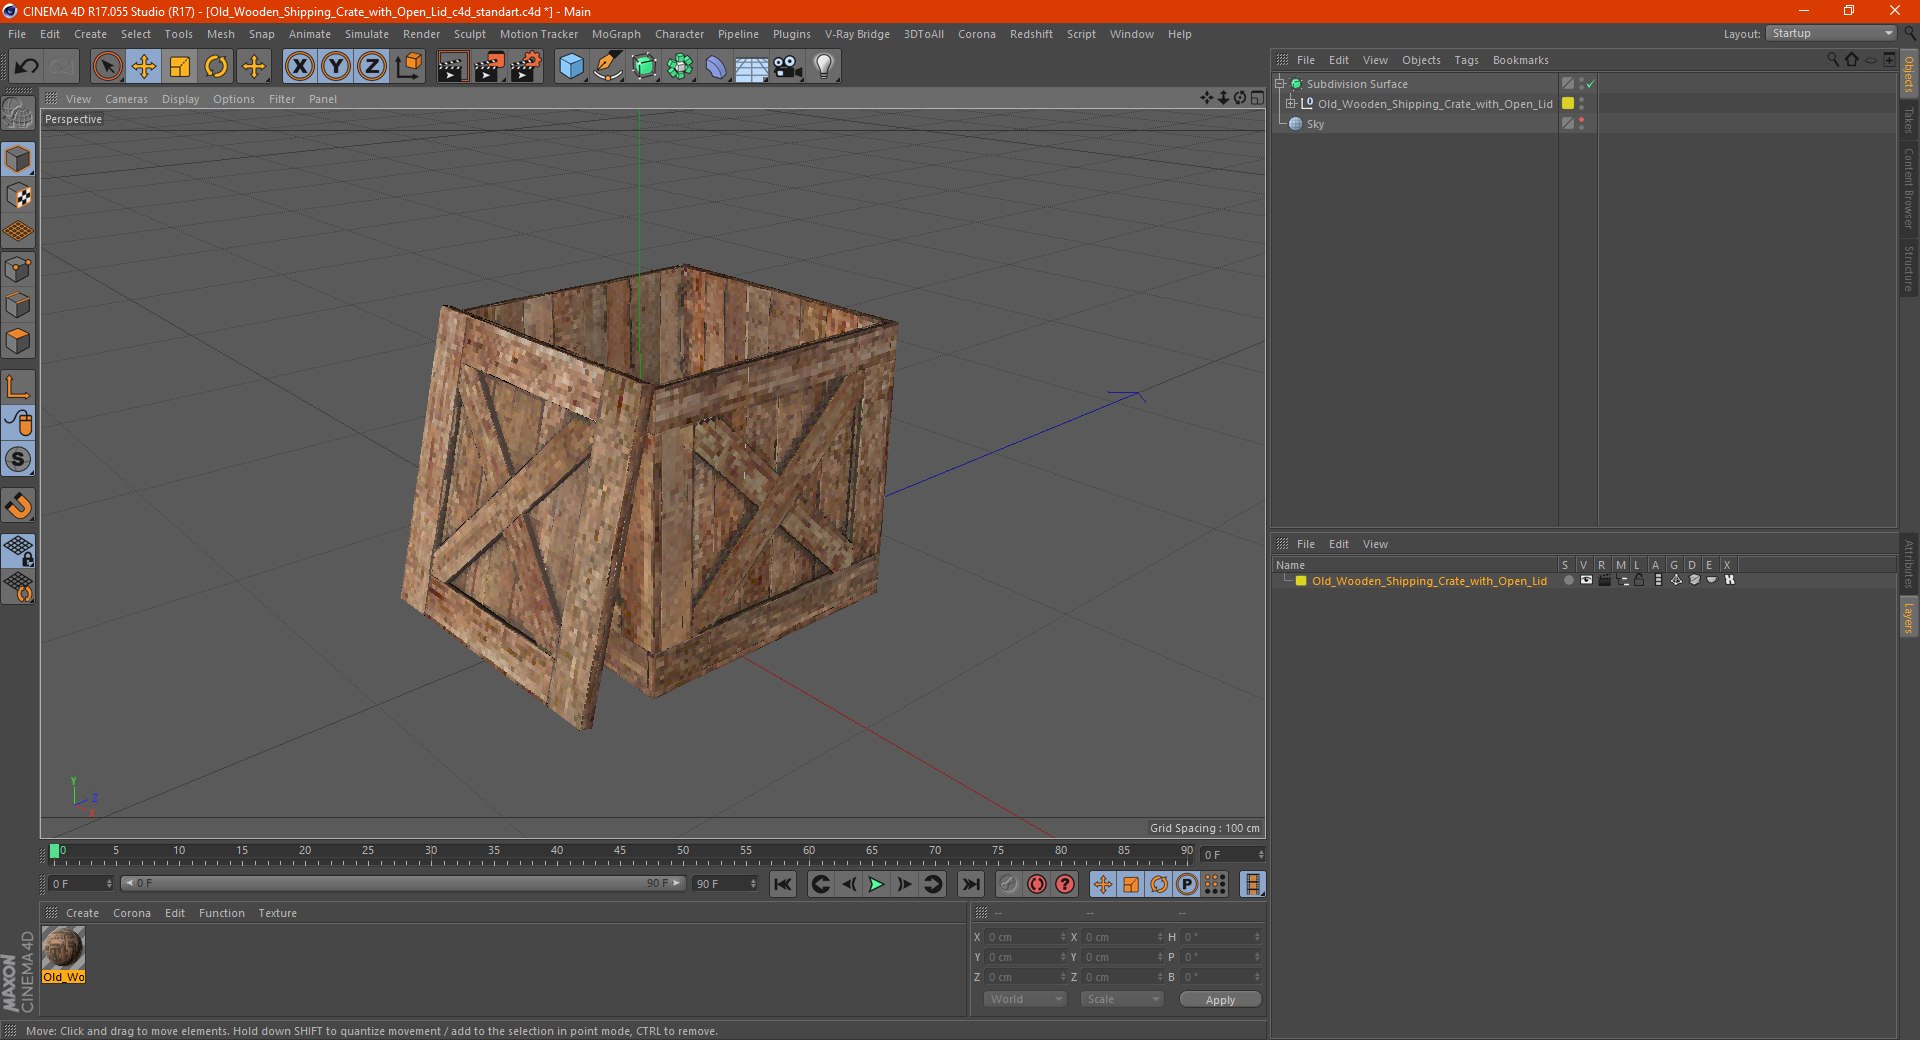Switch to Model mode in left sidebar
The height and width of the screenshot is (1040, 1920).
coord(18,159)
